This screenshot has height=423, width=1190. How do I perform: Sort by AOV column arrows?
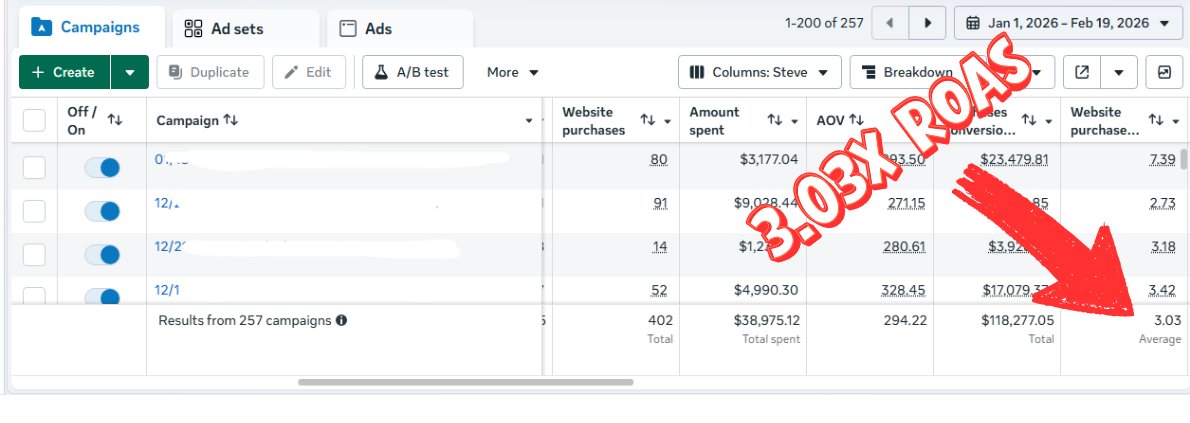856,120
